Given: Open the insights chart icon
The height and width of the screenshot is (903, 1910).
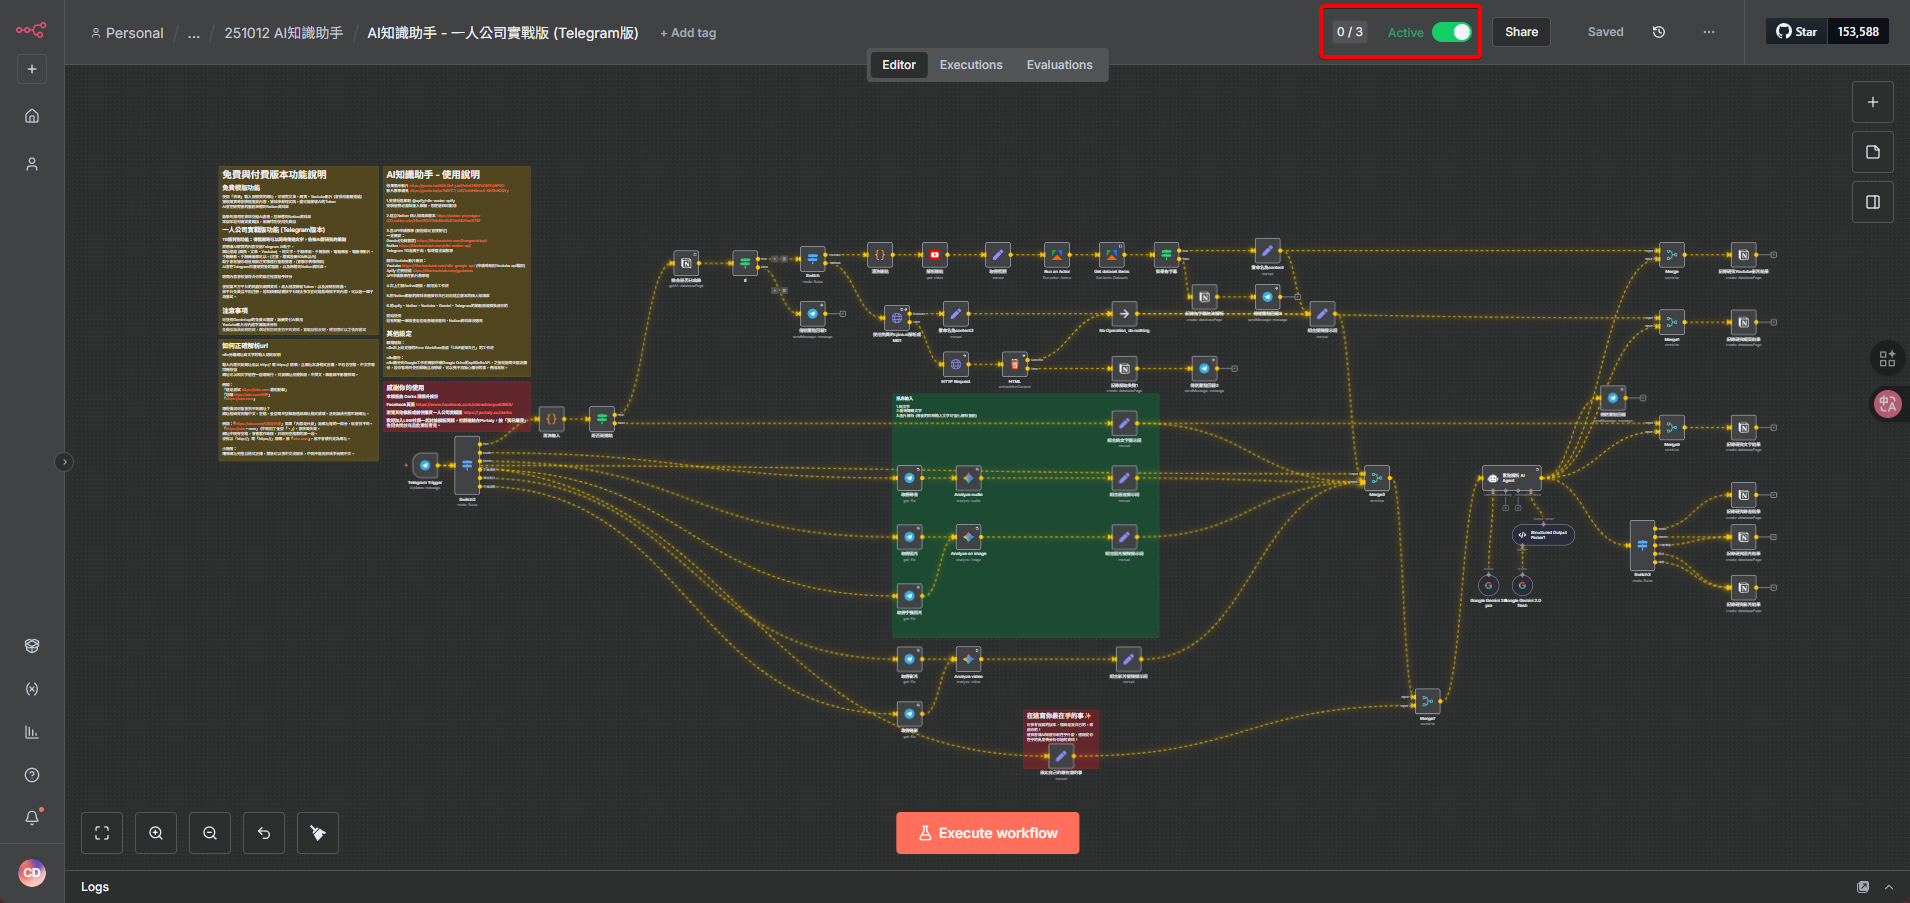Looking at the screenshot, I should tap(32, 732).
